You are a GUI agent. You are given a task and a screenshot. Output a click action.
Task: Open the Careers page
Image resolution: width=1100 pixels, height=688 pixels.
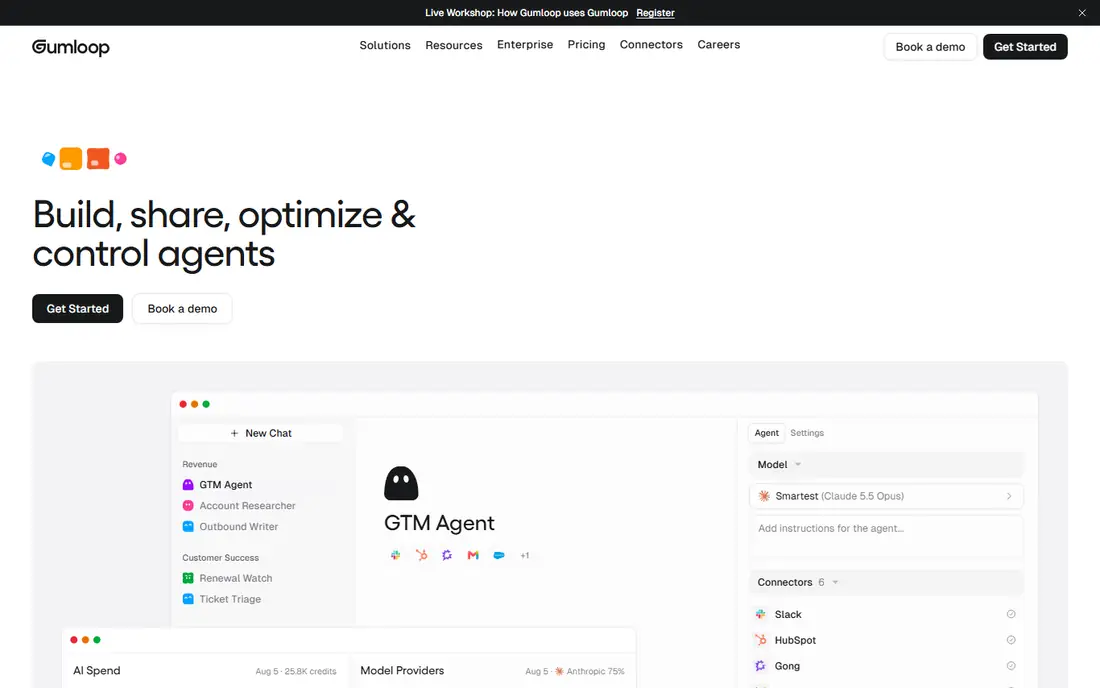[x=718, y=44]
